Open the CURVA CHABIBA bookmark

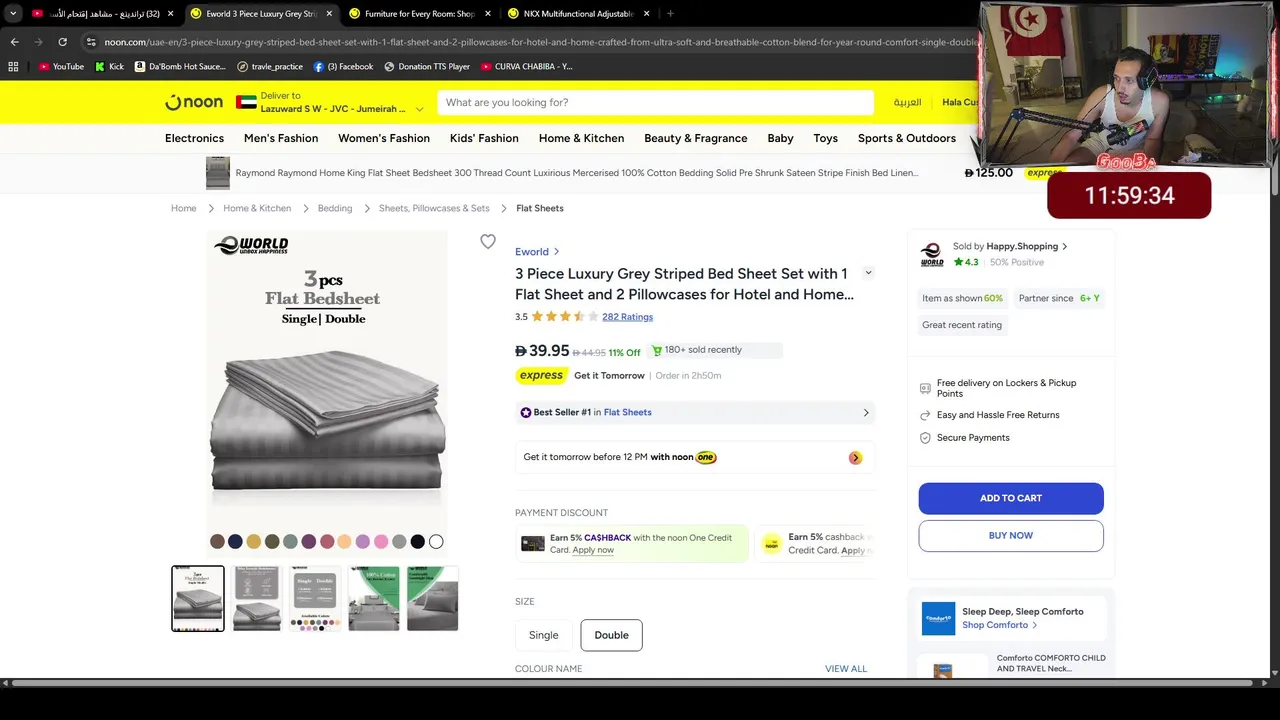click(527, 66)
